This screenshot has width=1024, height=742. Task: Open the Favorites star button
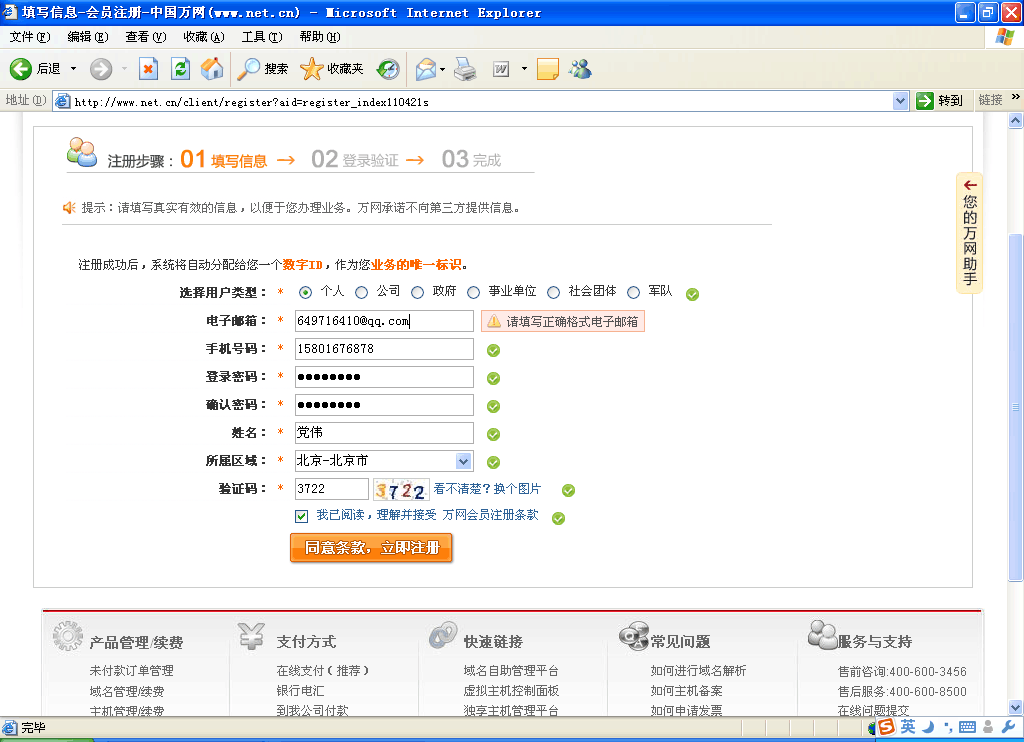[x=331, y=69]
